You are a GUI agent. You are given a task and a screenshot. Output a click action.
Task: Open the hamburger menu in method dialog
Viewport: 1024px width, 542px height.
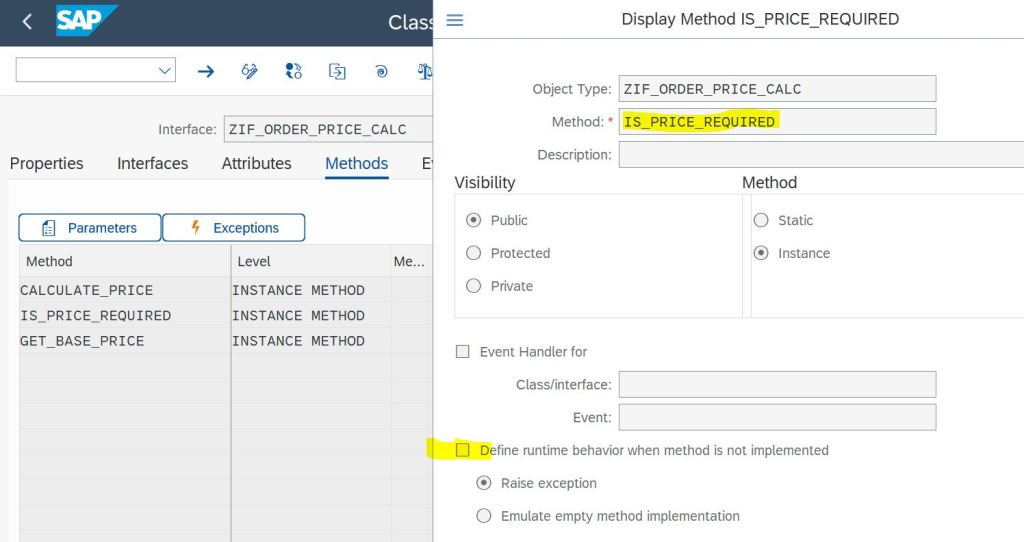pyautogui.click(x=455, y=20)
